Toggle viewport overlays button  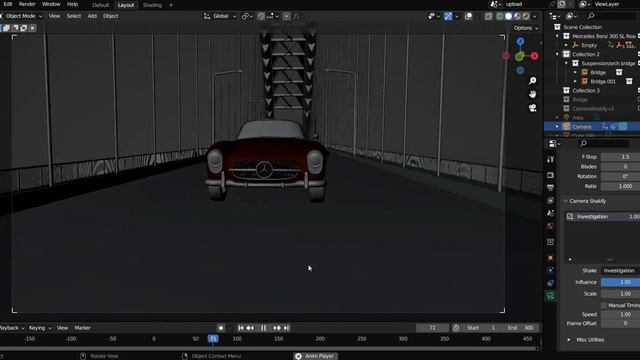click(469, 16)
